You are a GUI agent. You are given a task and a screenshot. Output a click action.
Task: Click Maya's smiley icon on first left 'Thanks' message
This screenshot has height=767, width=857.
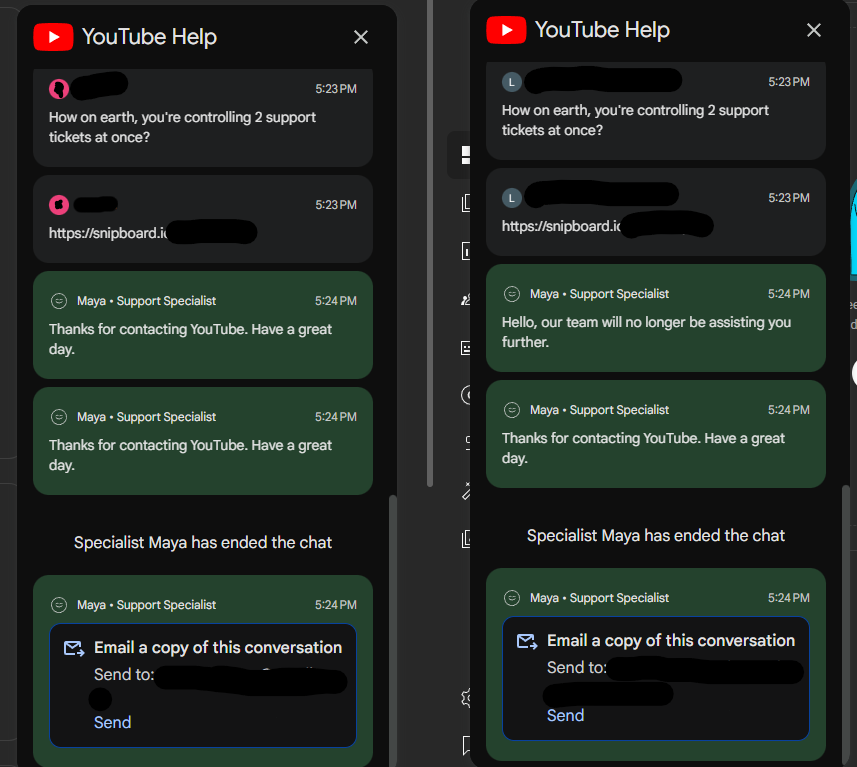tap(58, 301)
